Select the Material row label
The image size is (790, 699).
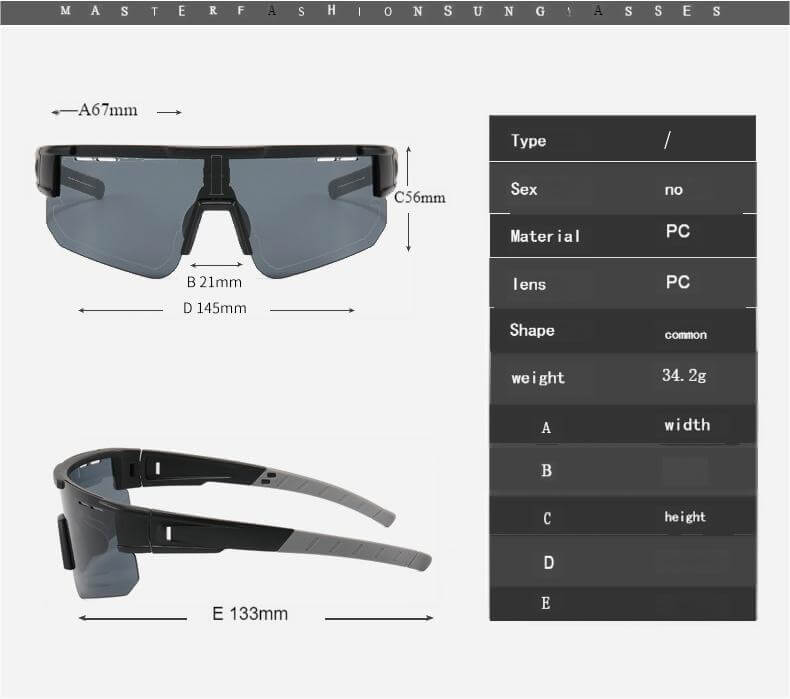[545, 236]
